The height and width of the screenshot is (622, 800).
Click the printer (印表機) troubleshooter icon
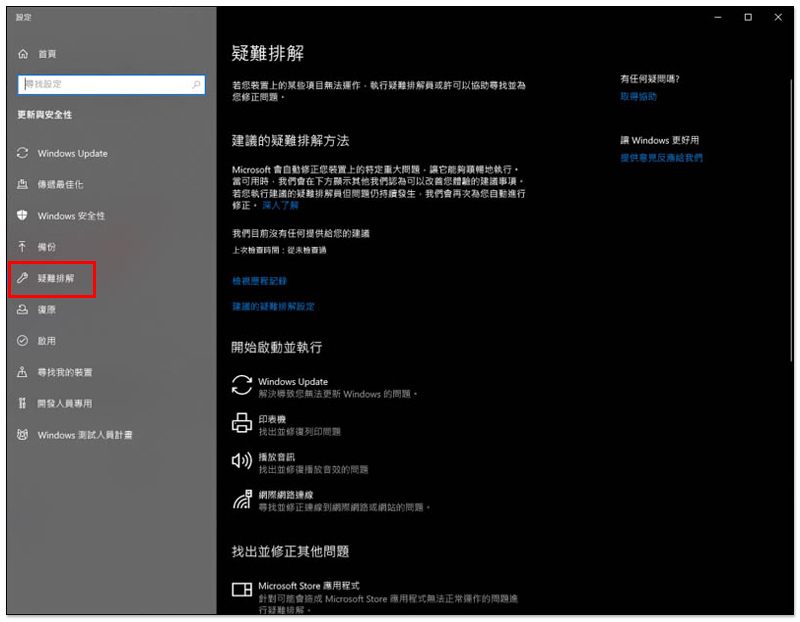click(242, 423)
